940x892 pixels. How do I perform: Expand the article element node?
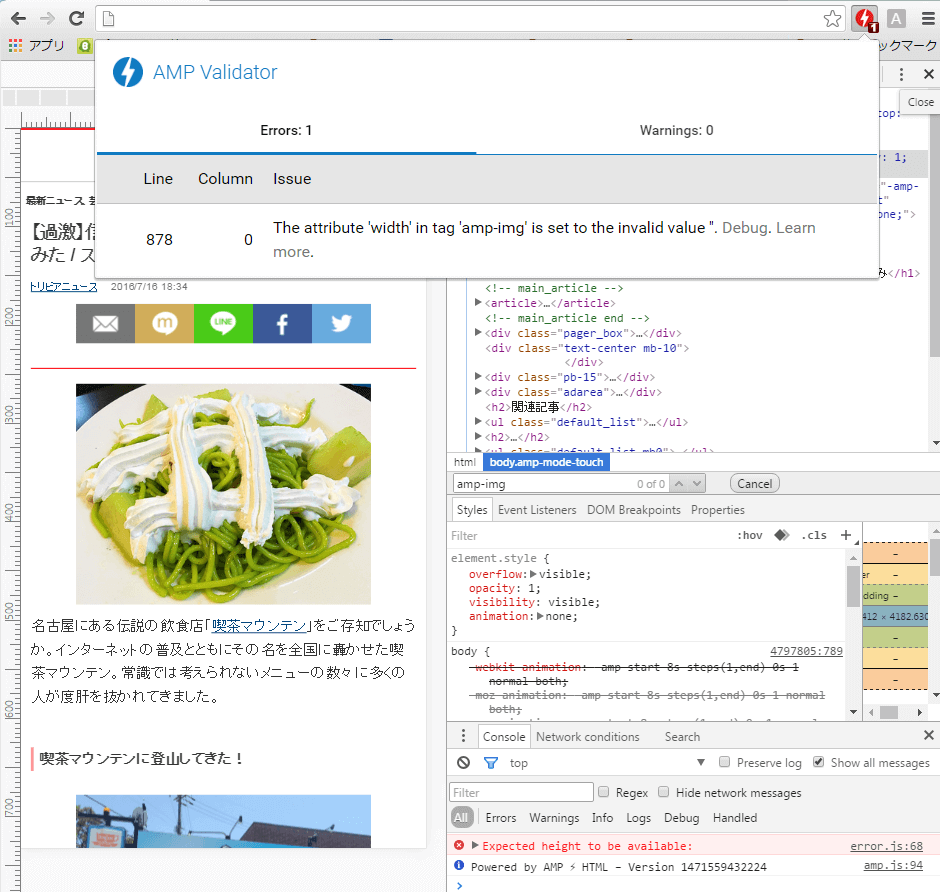click(478, 303)
